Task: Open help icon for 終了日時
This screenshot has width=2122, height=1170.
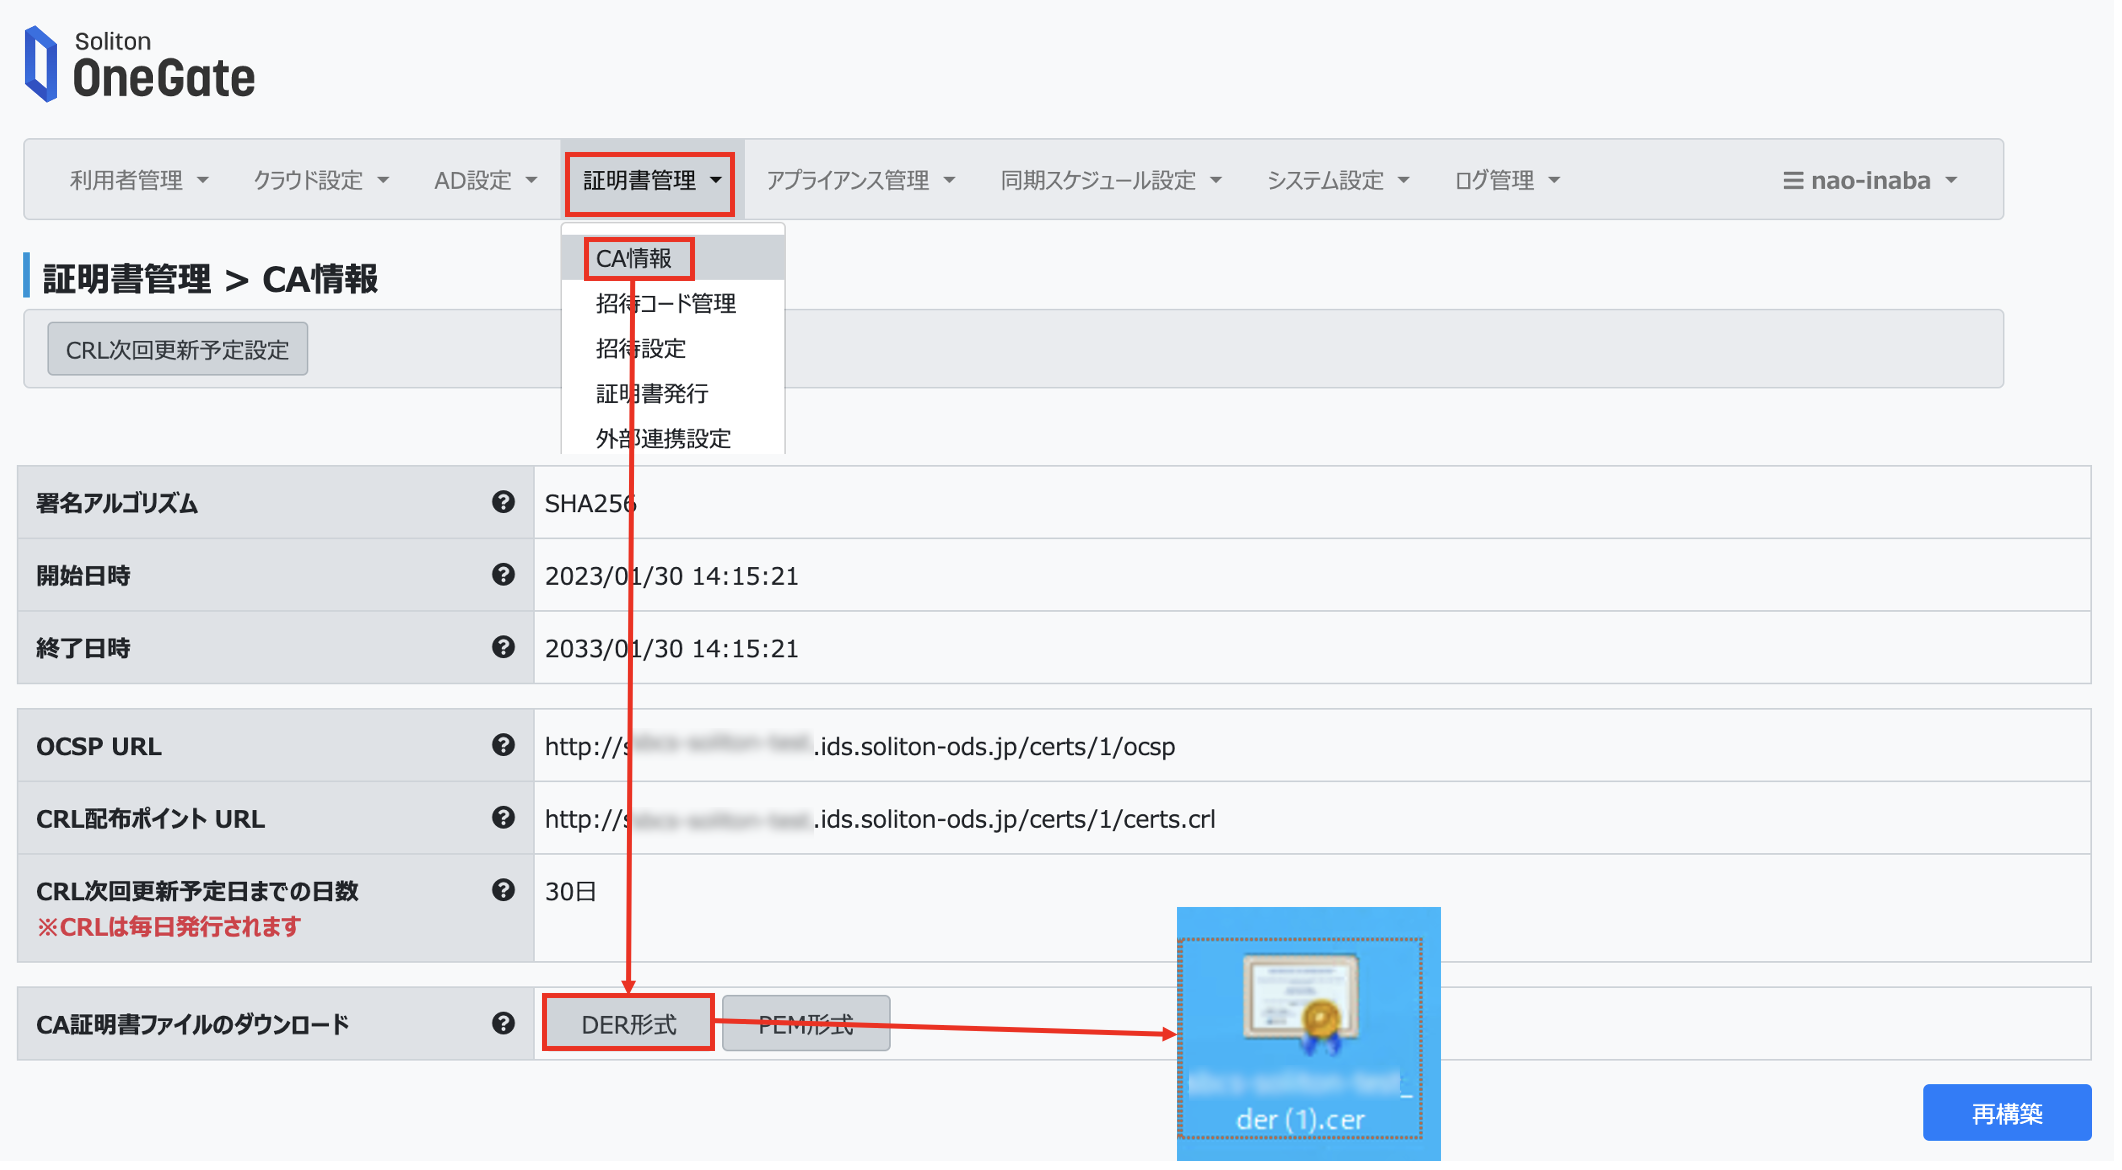Action: 503,648
